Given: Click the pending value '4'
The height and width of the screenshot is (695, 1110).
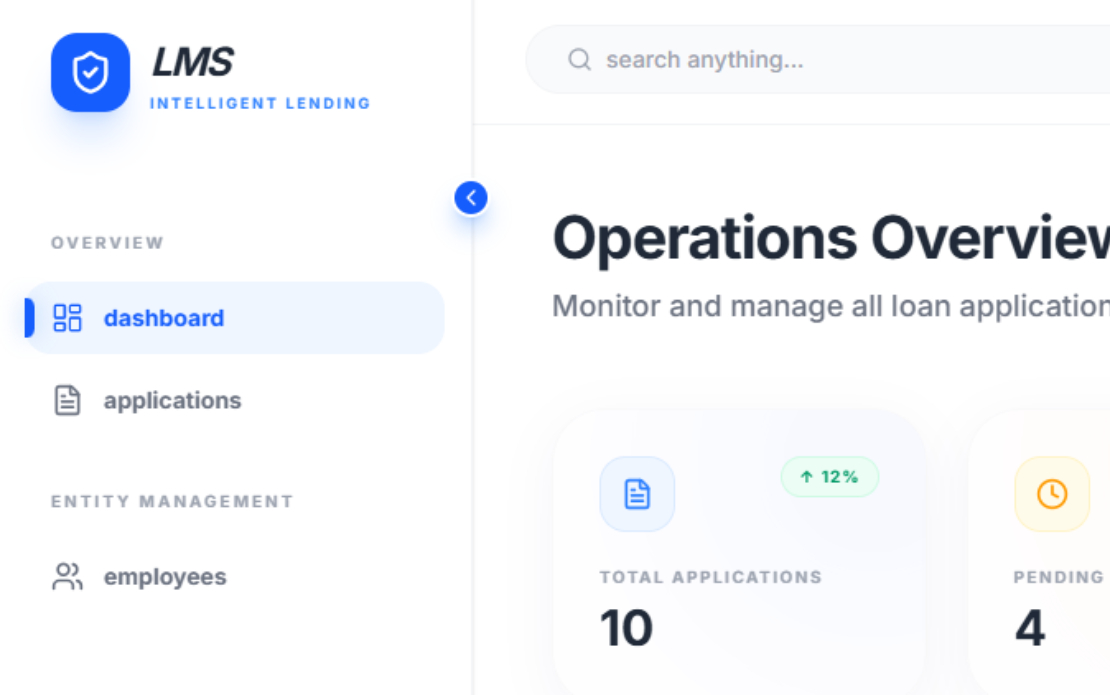Looking at the screenshot, I should 1030,628.
